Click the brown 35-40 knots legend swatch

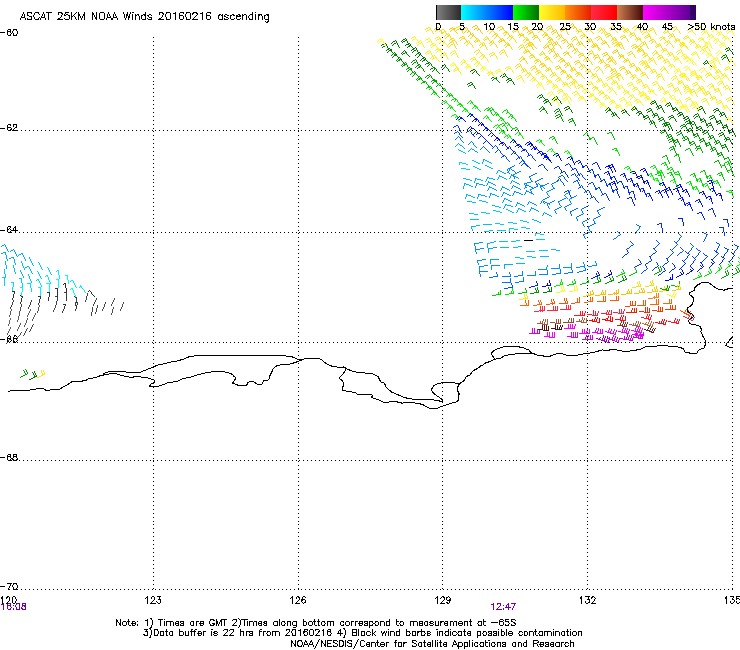tap(630, 12)
